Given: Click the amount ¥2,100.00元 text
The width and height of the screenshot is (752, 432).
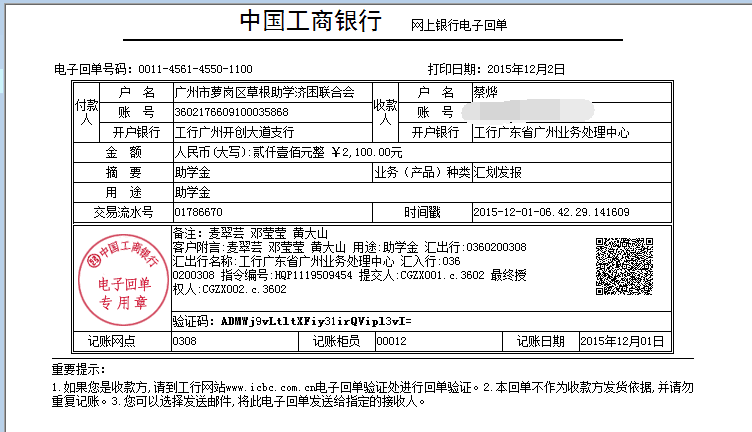Looking at the screenshot, I should 366,152.
